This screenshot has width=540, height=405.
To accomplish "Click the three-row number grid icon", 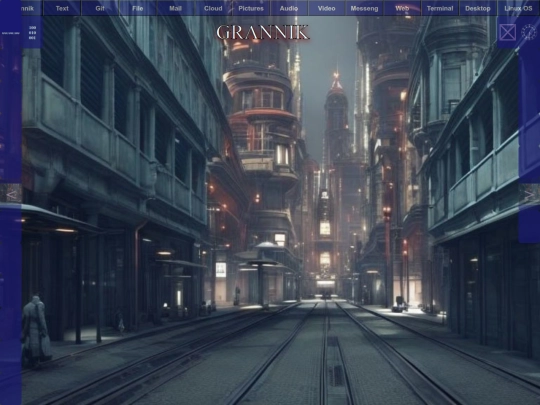I will click(32, 33).
